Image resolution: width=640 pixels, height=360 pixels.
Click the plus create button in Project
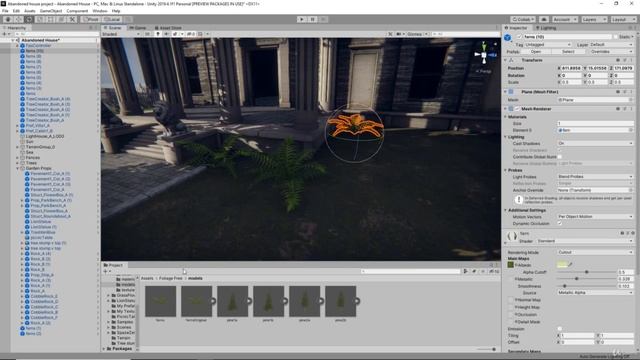tap(106, 271)
